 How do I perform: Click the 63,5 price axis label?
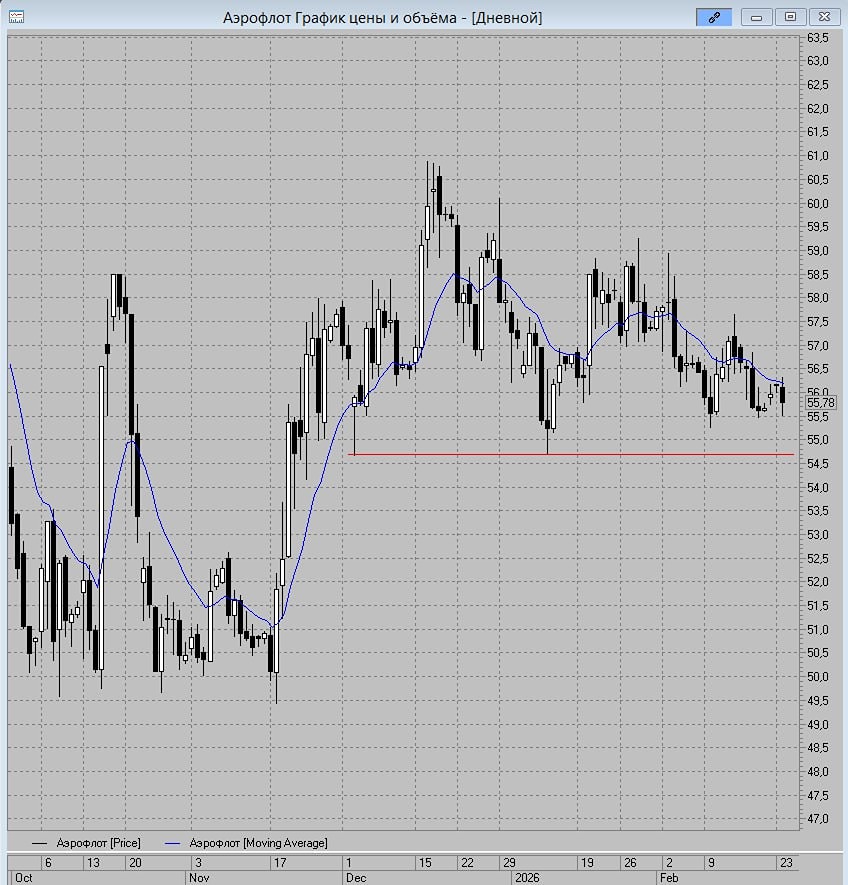tap(818, 38)
